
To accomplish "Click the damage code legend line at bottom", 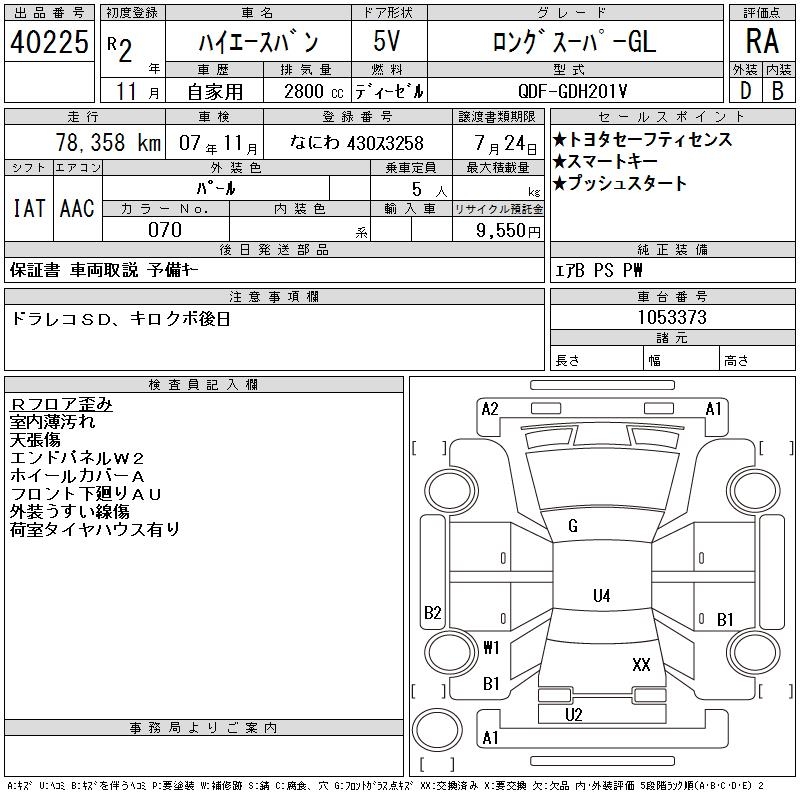I will (385, 786).
